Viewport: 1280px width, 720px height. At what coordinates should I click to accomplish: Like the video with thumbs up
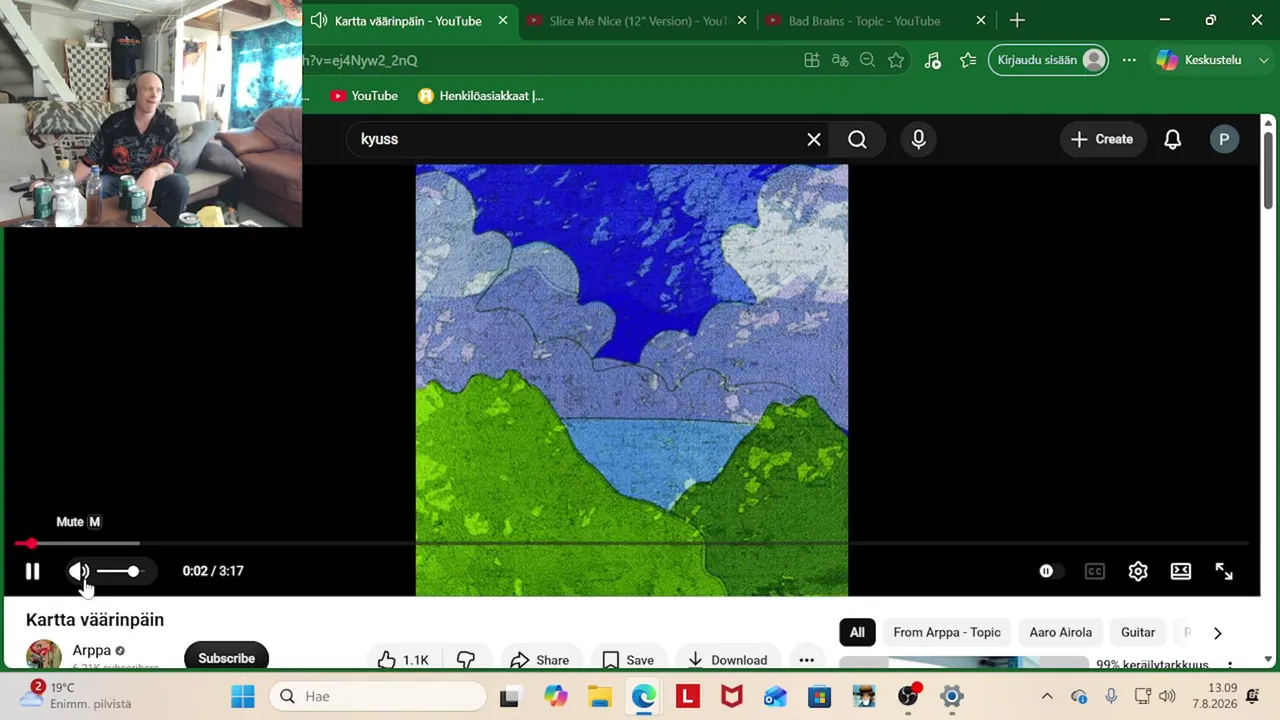pyautogui.click(x=403, y=659)
